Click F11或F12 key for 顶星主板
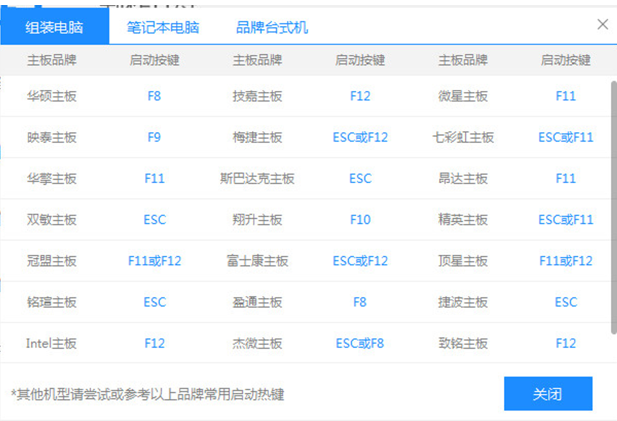The height and width of the screenshot is (421, 617). point(565,261)
